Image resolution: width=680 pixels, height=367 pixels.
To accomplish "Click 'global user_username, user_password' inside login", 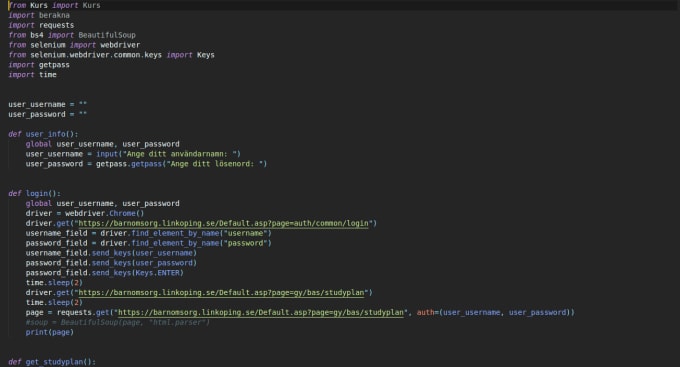I will [102, 203].
